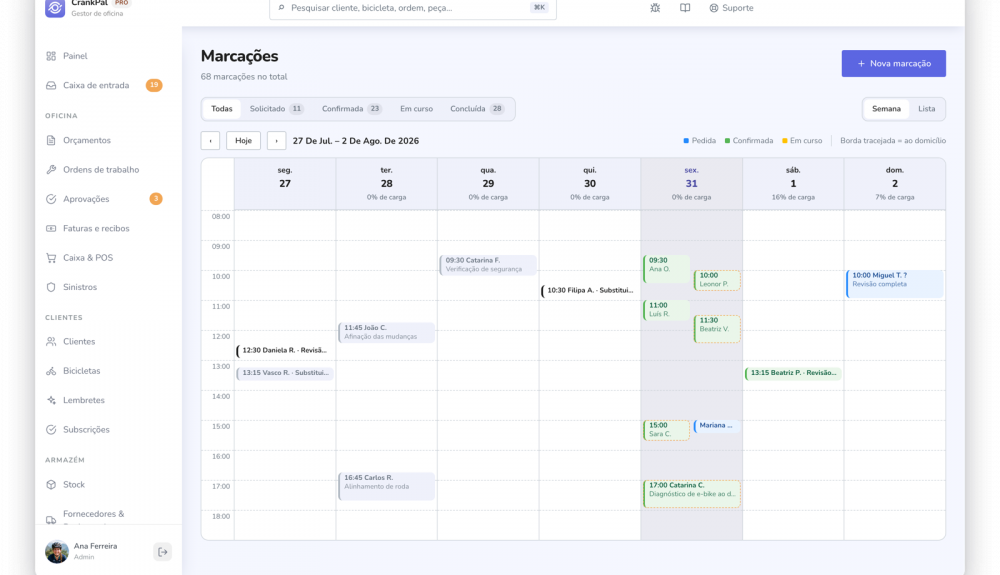Open 11:30 Beatriz V. appointment
This screenshot has height=575, width=1000.
(717, 329)
